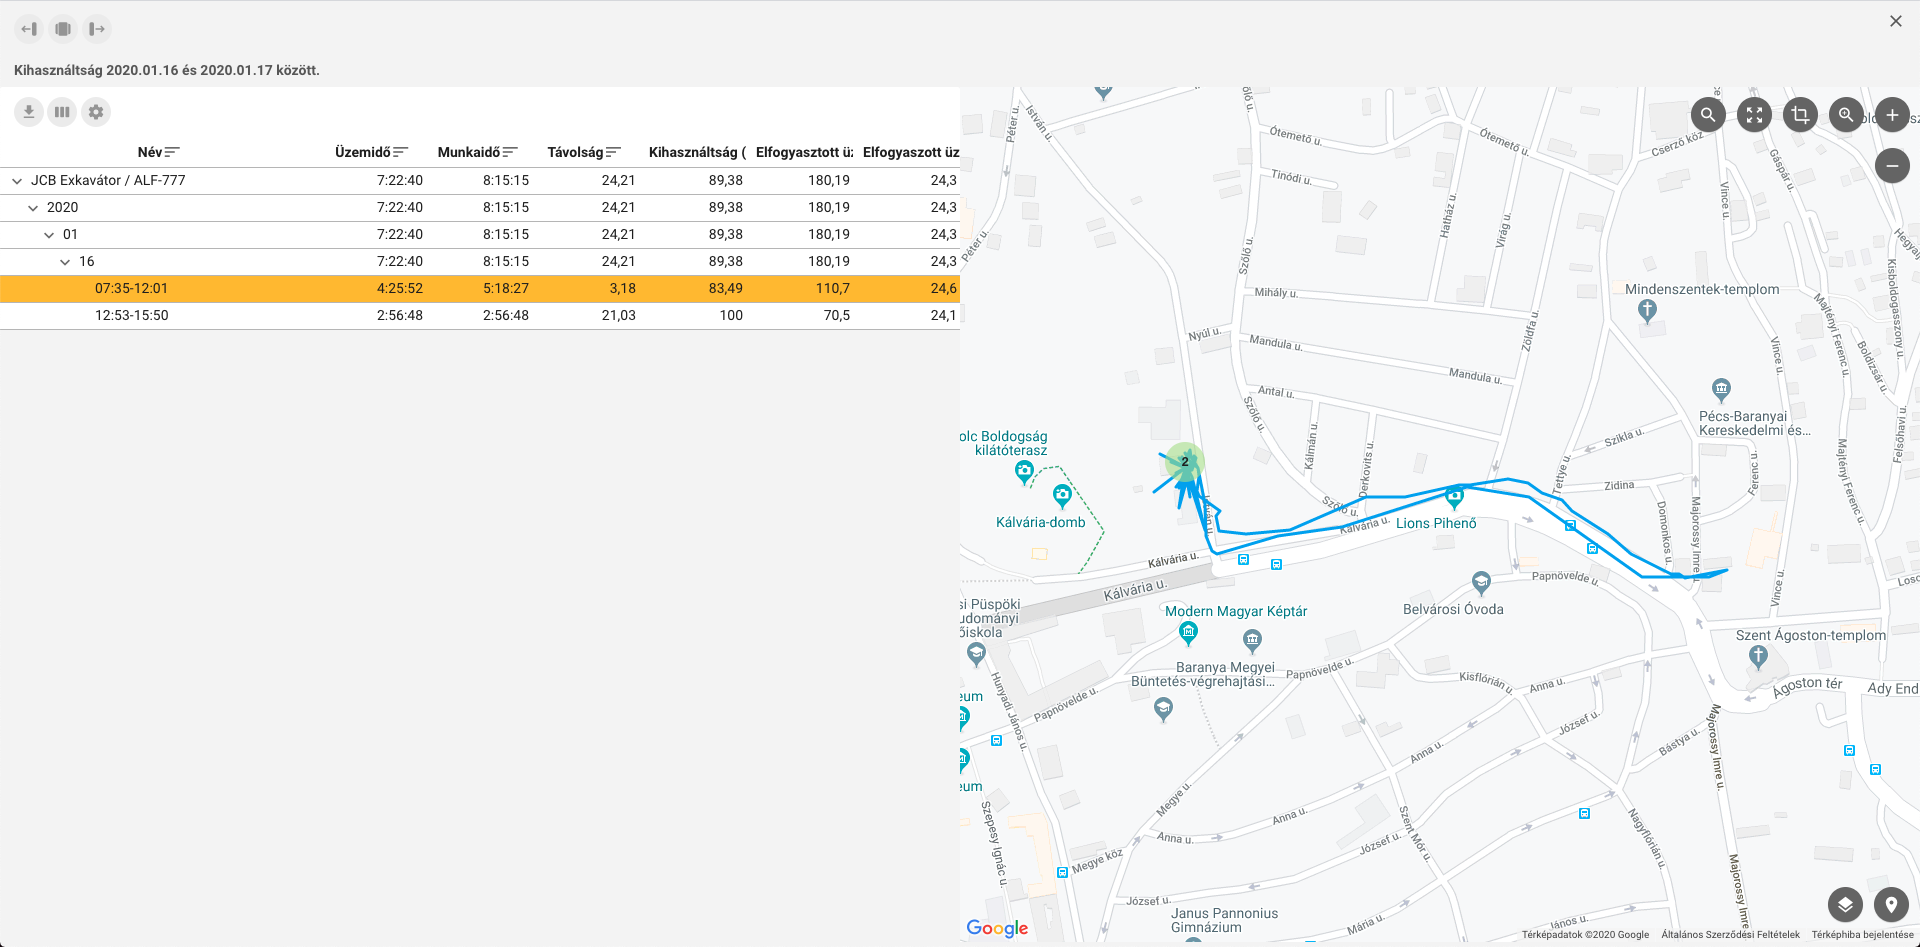Expand panel to the right
This screenshot has width=1920, height=947.
pyautogui.click(x=97, y=29)
